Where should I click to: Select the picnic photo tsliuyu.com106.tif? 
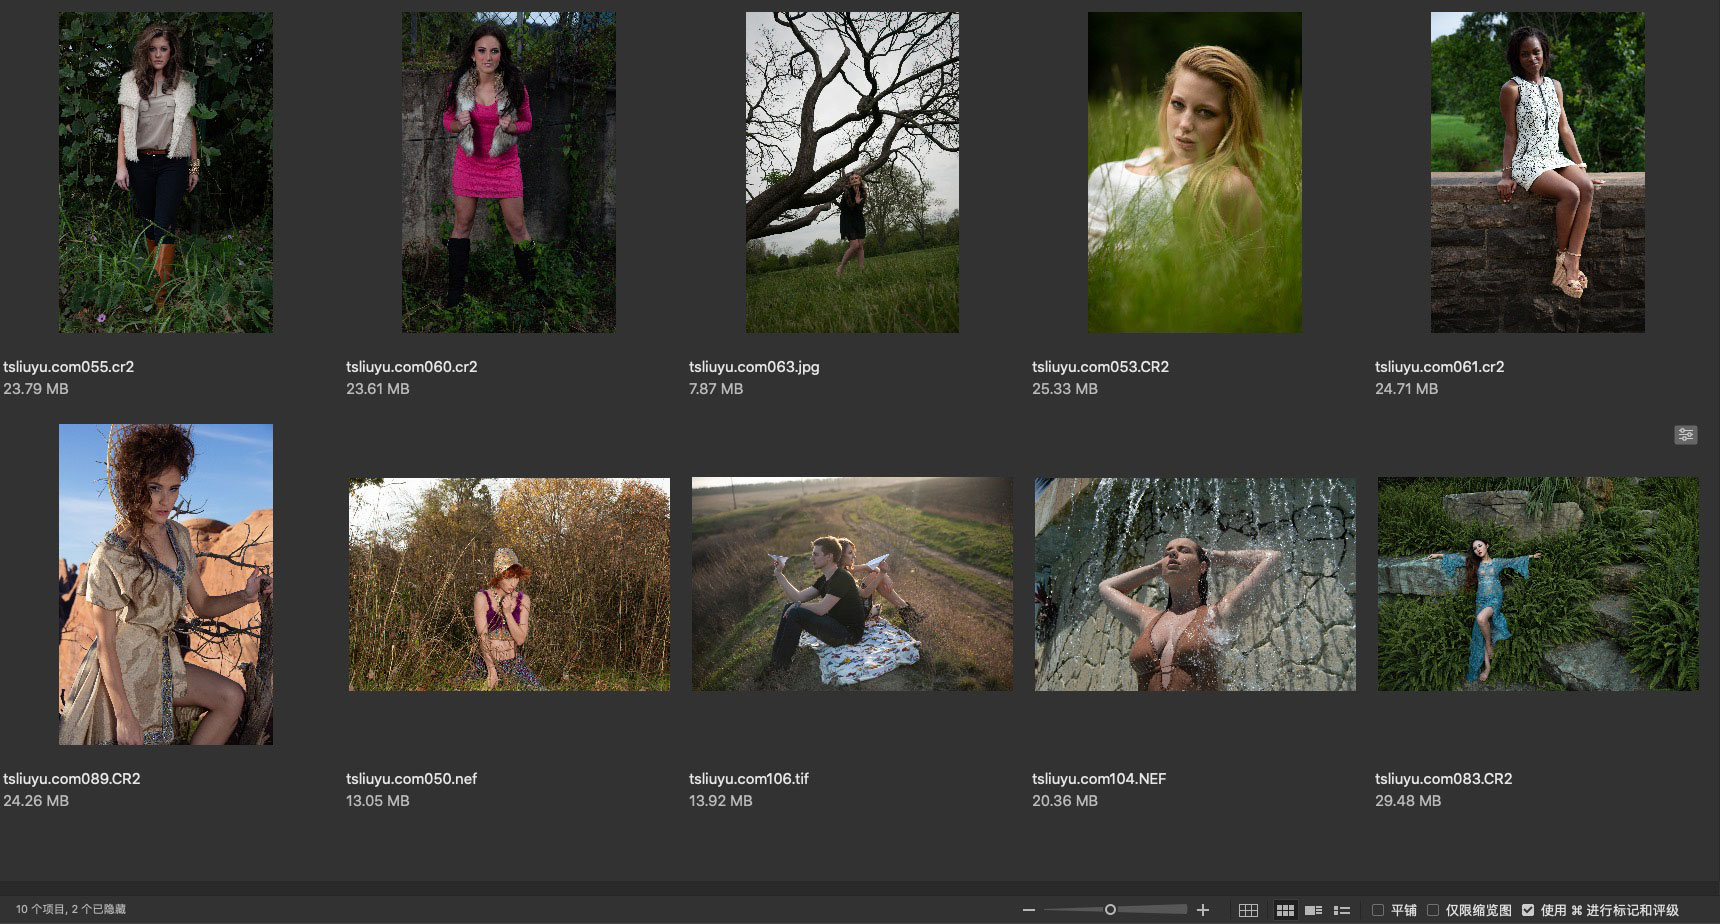click(x=852, y=584)
